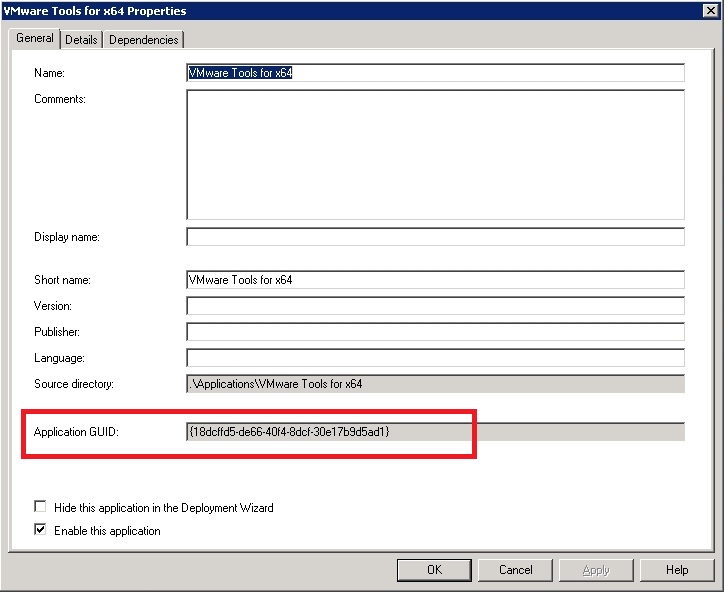This screenshot has width=724, height=592.
Task: Focus the Version input field
Action: 435,306
